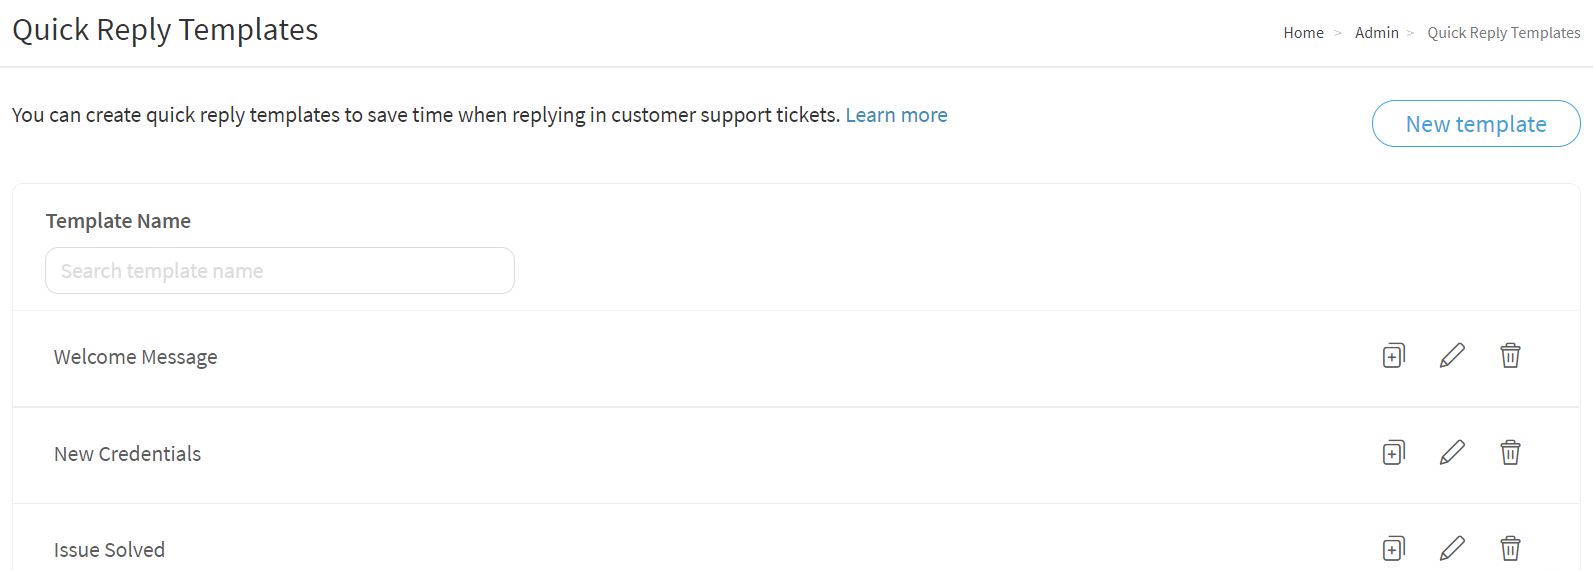
Task: Click the New template button
Action: 1476,123
